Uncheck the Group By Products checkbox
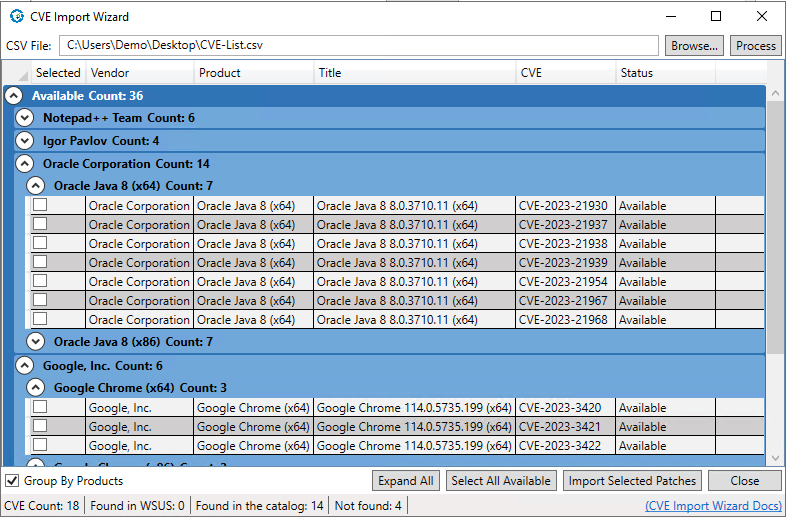Viewport: 787px width, 518px height. [12, 481]
